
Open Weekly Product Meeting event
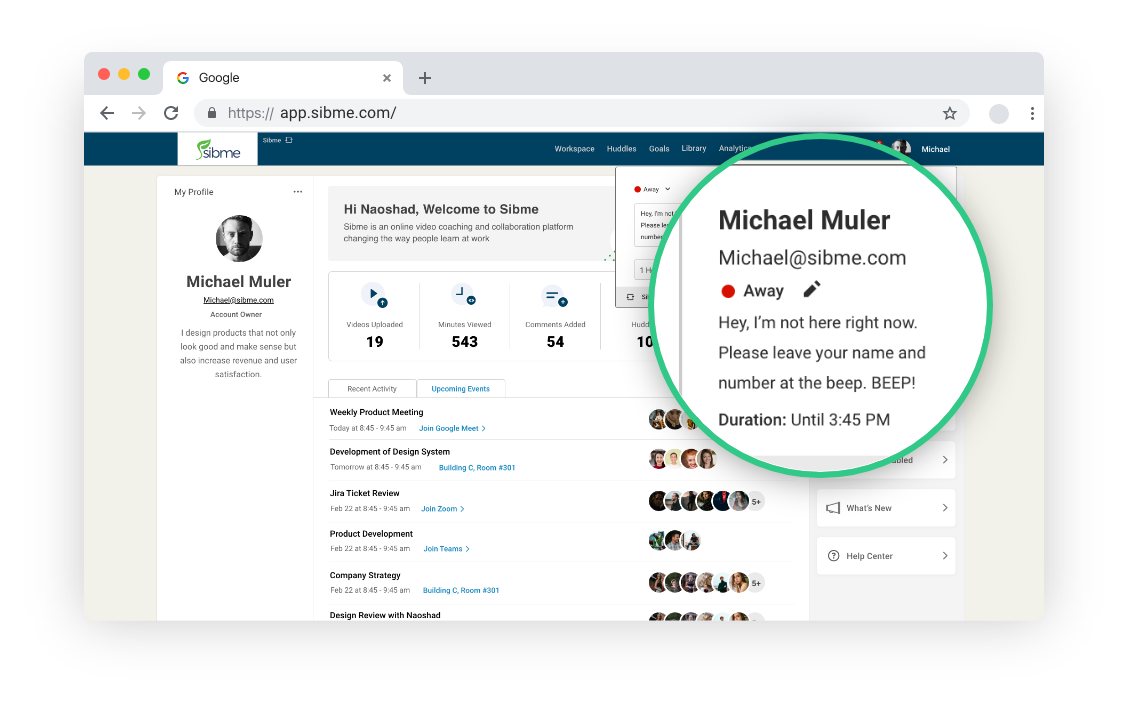pyautogui.click(x=376, y=412)
